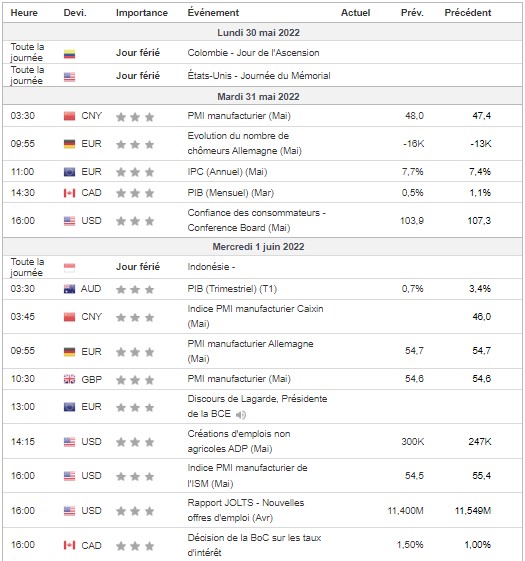Screen dimensions: 525x561
Task: Click the Indonesia flag icon
Action: (69, 267)
